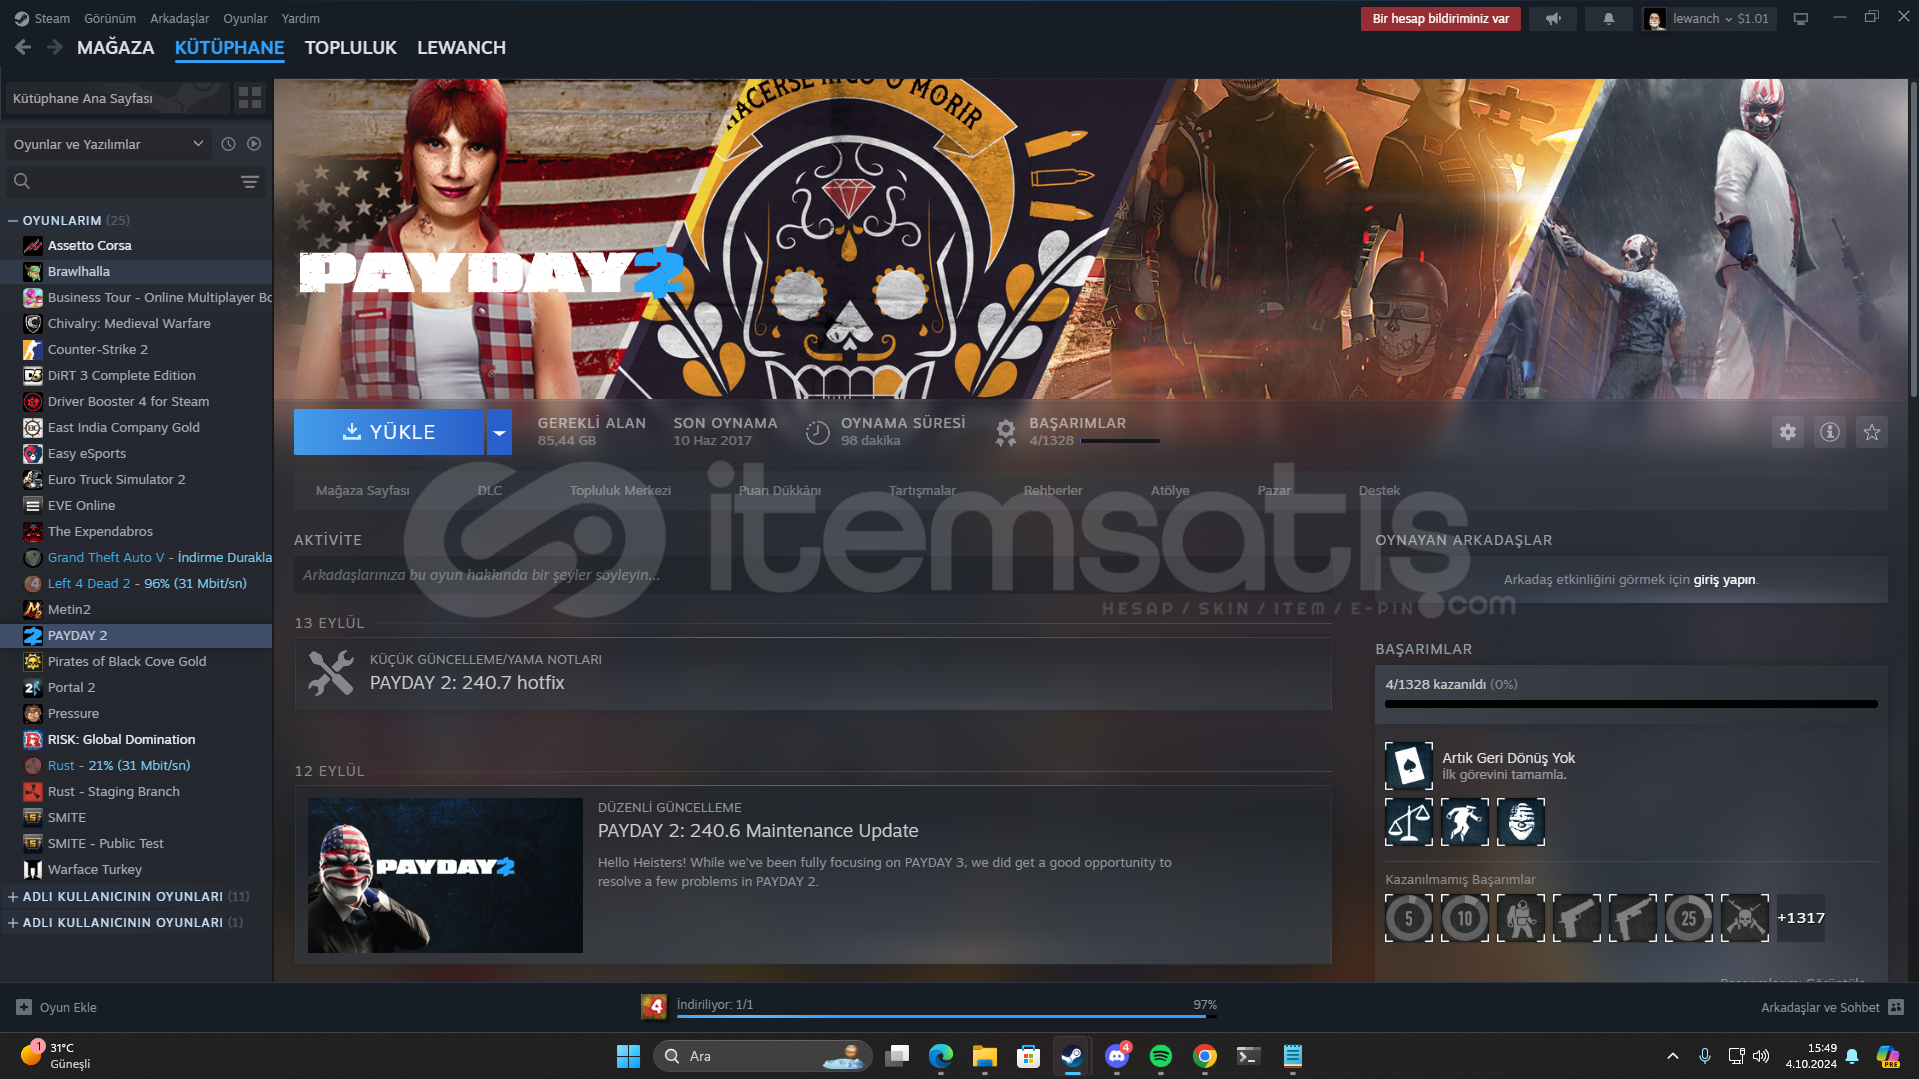Toggle the ready-to-play filter icon
Viewport: 1919px width, 1079px height.
[254, 144]
